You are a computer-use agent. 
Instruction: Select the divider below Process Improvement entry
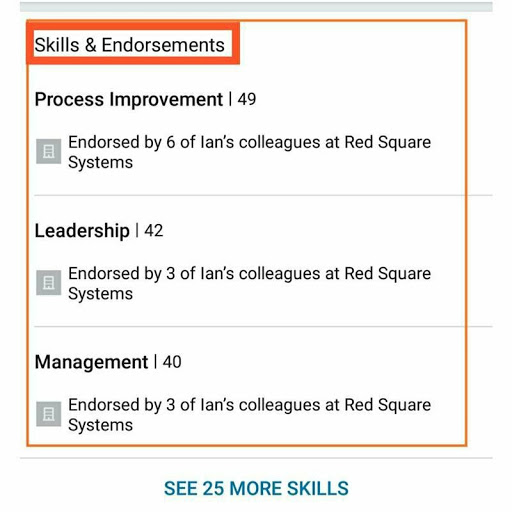(x=263, y=195)
